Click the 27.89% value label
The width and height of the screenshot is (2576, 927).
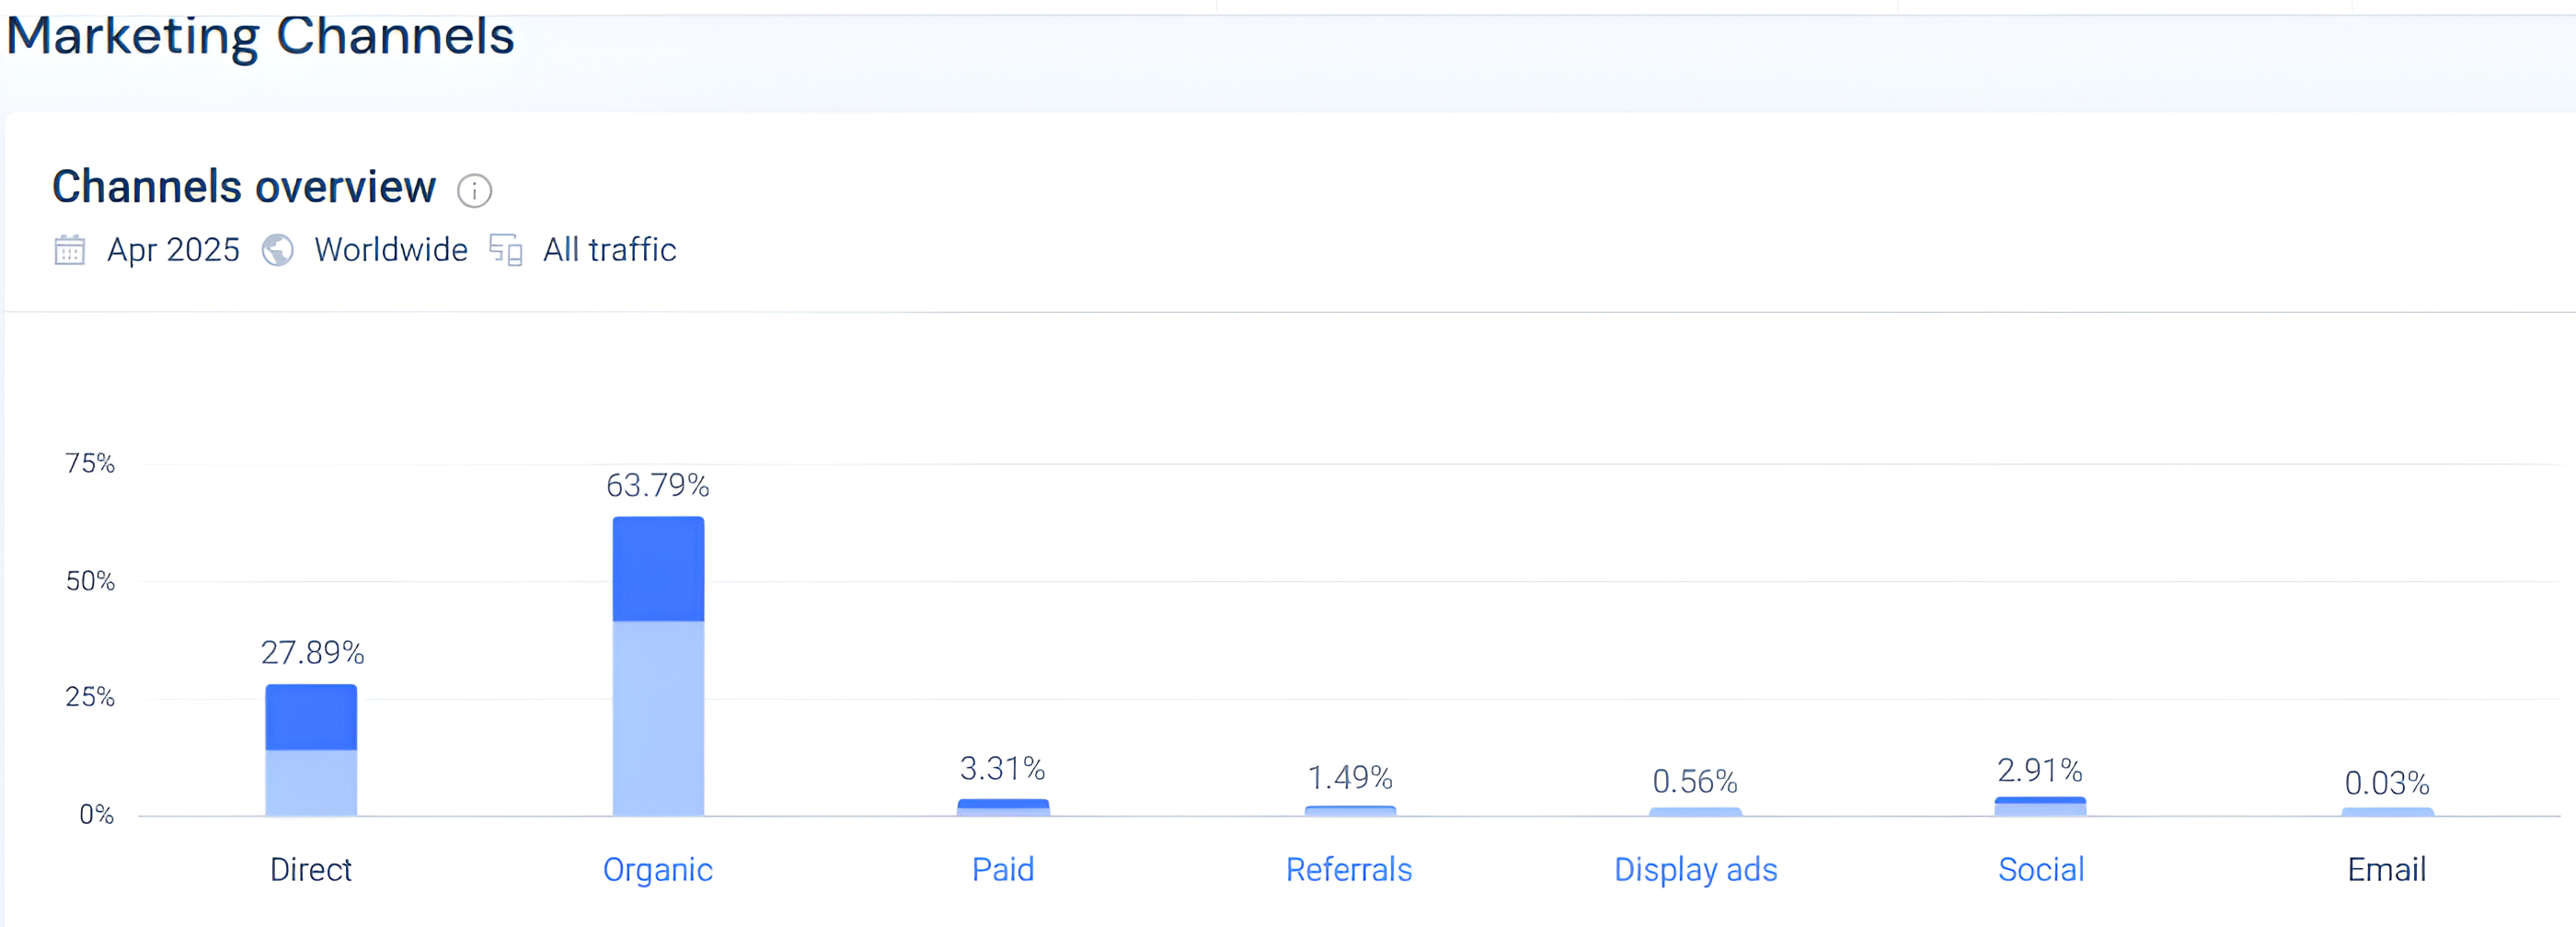click(x=312, y=652)
